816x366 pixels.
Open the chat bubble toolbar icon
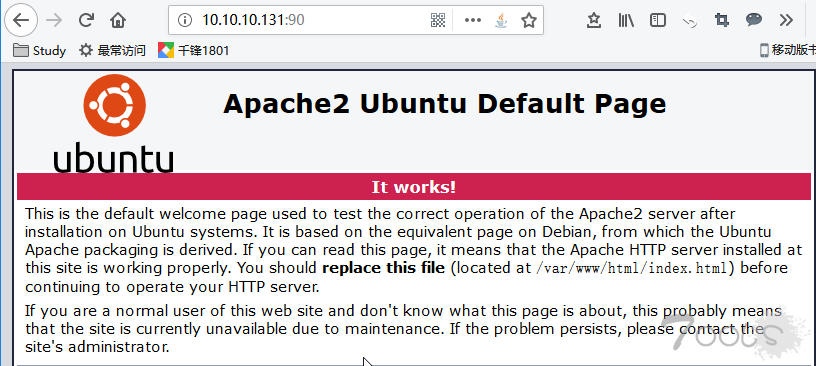click(754, 20)
